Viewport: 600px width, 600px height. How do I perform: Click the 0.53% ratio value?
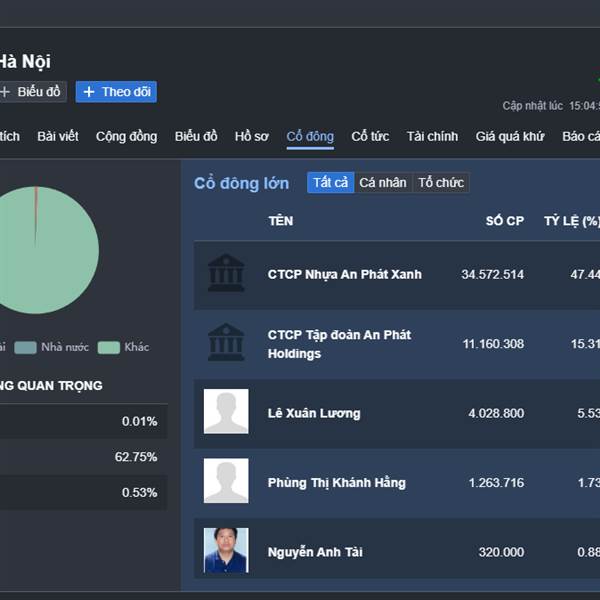click(139, 492)
